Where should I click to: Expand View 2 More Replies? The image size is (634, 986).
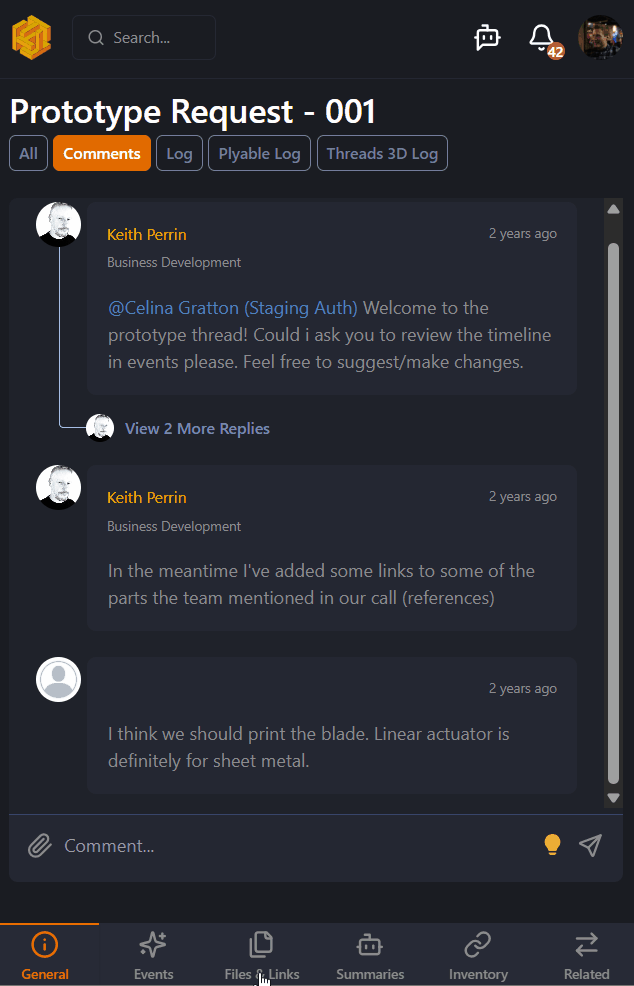[x=197, y=428]
